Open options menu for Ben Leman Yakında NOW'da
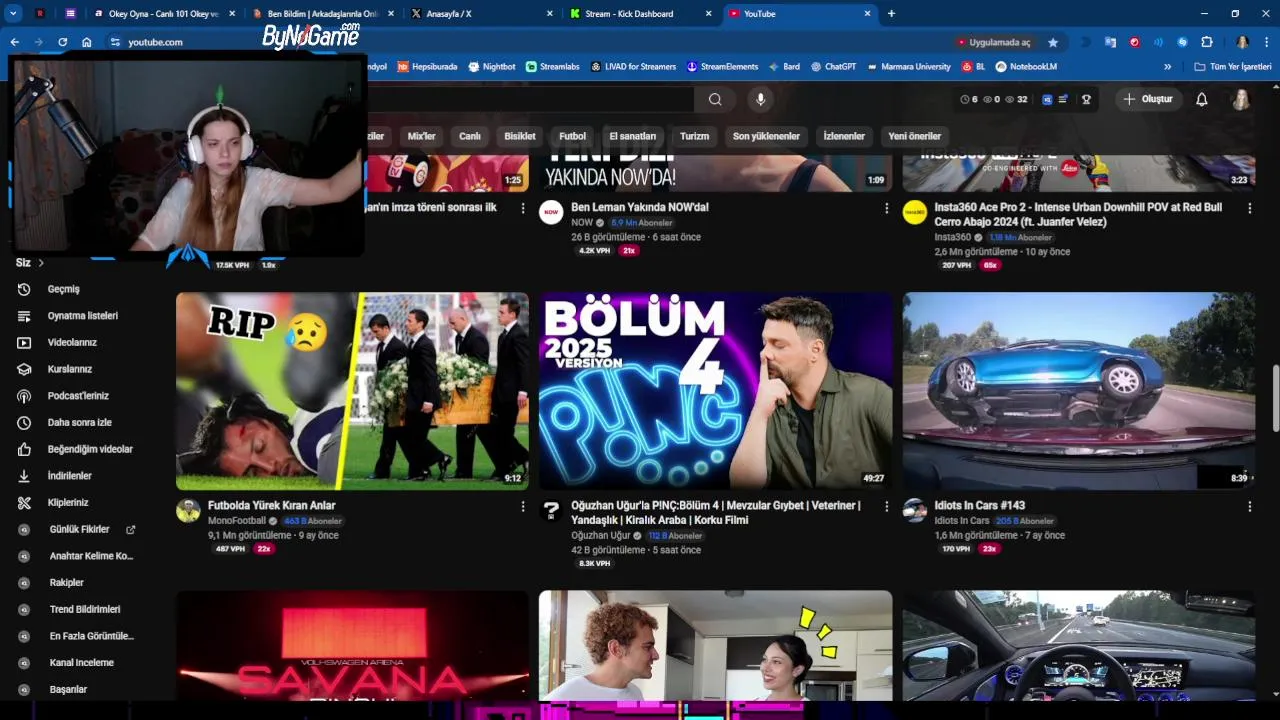The width and height of the screenshot is (1280, 720). pos(886,208)
